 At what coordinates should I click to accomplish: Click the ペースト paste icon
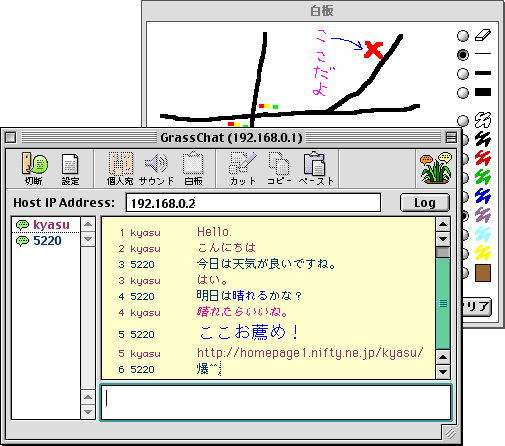coord(316,168)
